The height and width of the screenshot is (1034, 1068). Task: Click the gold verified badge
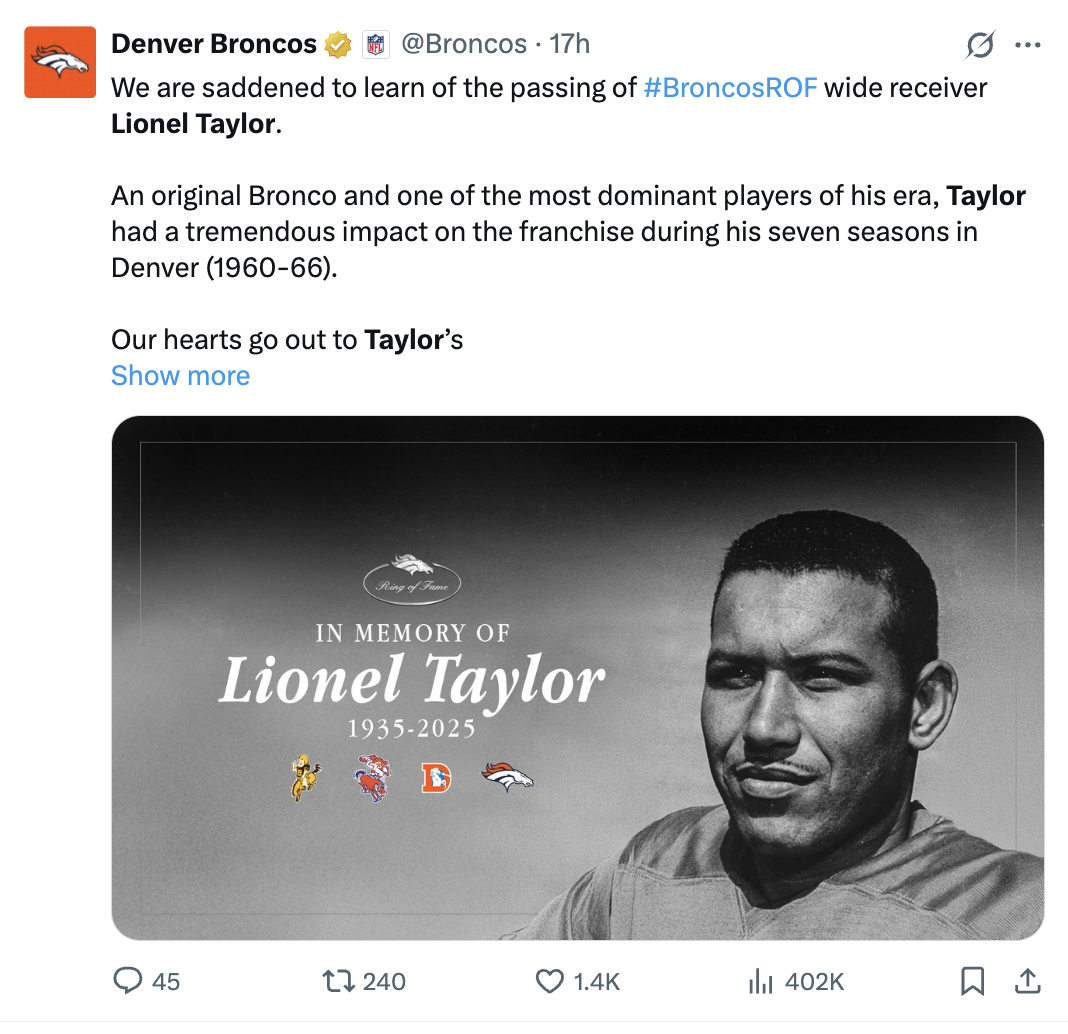tap(337, 45)
